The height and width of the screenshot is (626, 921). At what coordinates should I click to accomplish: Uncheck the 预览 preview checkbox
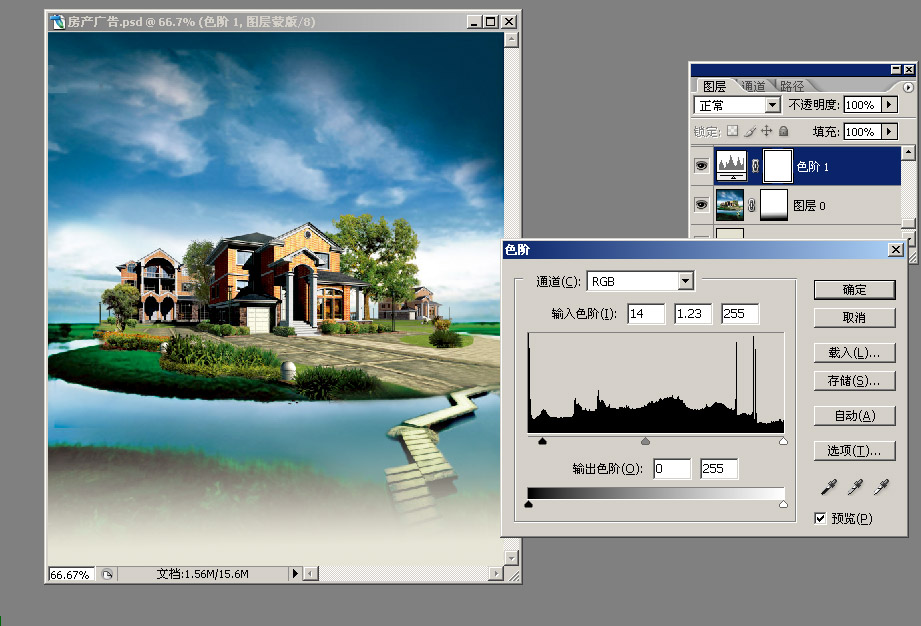pyautogui.click(x=821, y=518)
